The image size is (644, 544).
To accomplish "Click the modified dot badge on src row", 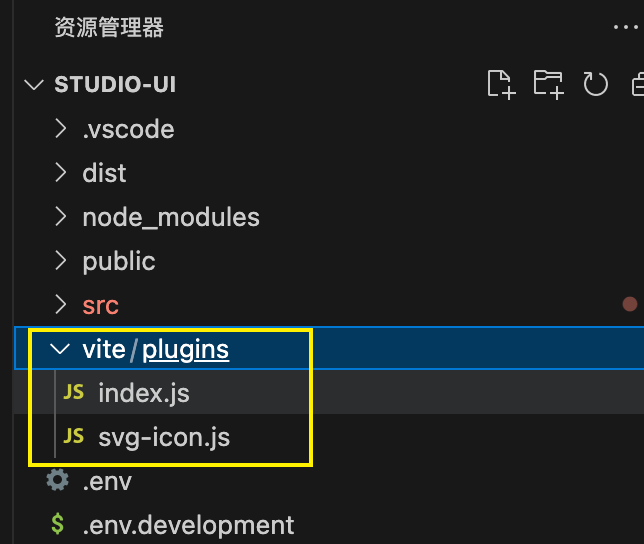I will 630,304.
